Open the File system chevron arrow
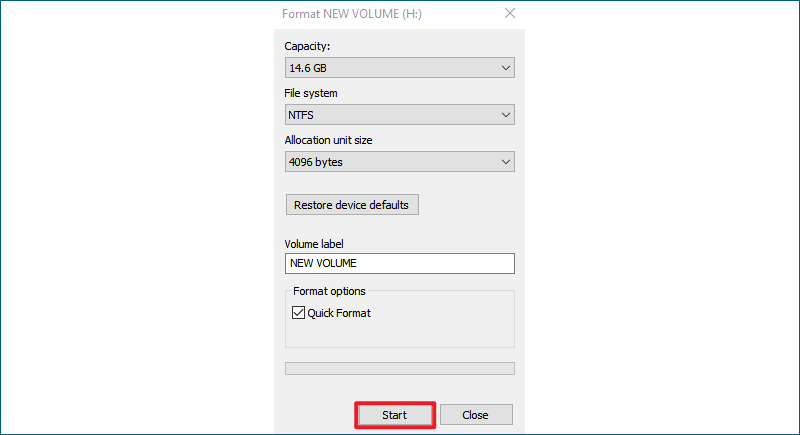The image size is (800, 435). pyautogui.click(x=506, y=115)
